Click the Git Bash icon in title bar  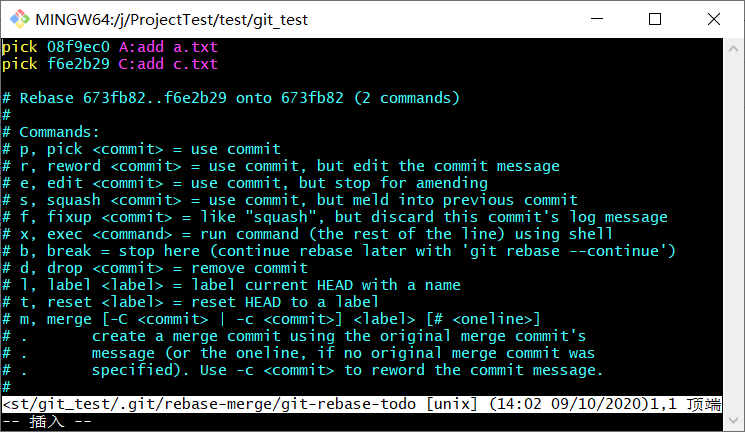click(x=17, y=18)
